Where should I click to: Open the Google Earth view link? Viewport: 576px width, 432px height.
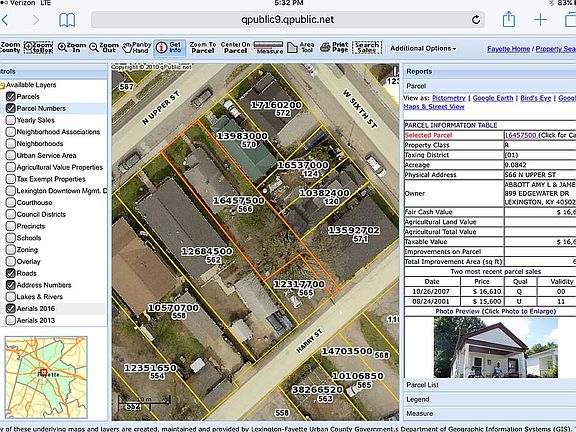(x=493, y=98)
